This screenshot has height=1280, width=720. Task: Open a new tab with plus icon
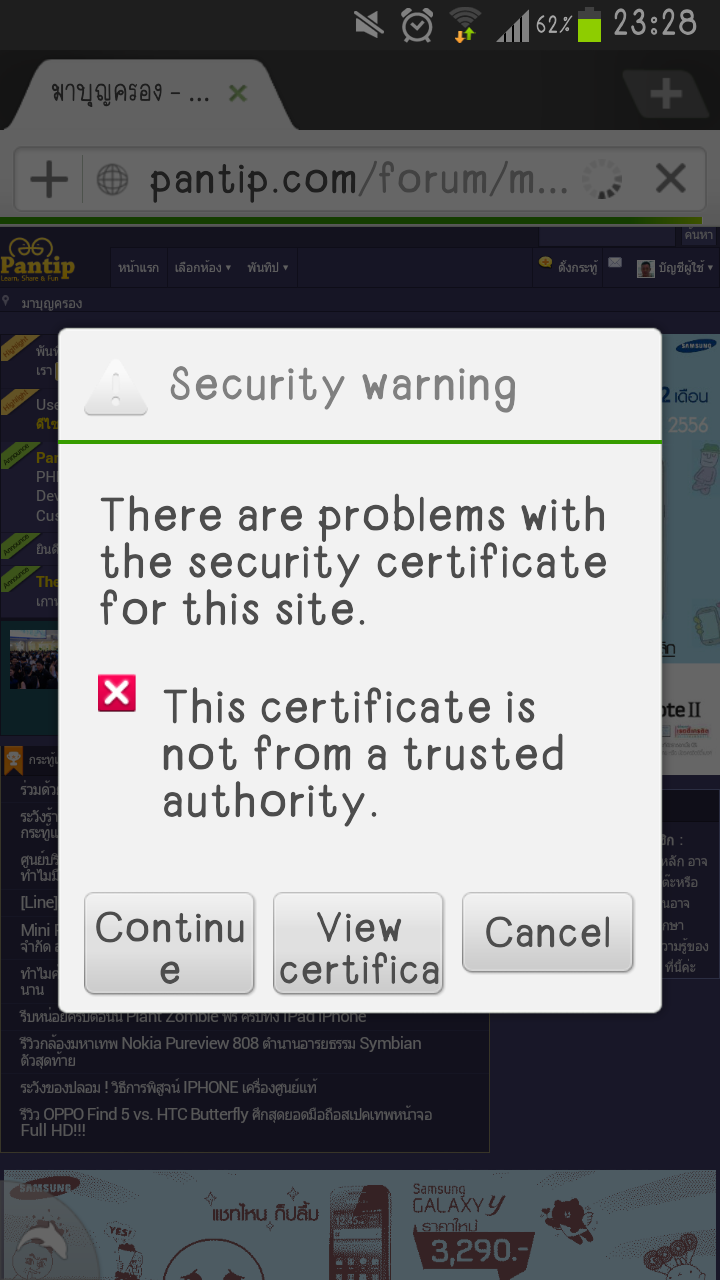tap(665, 96)
